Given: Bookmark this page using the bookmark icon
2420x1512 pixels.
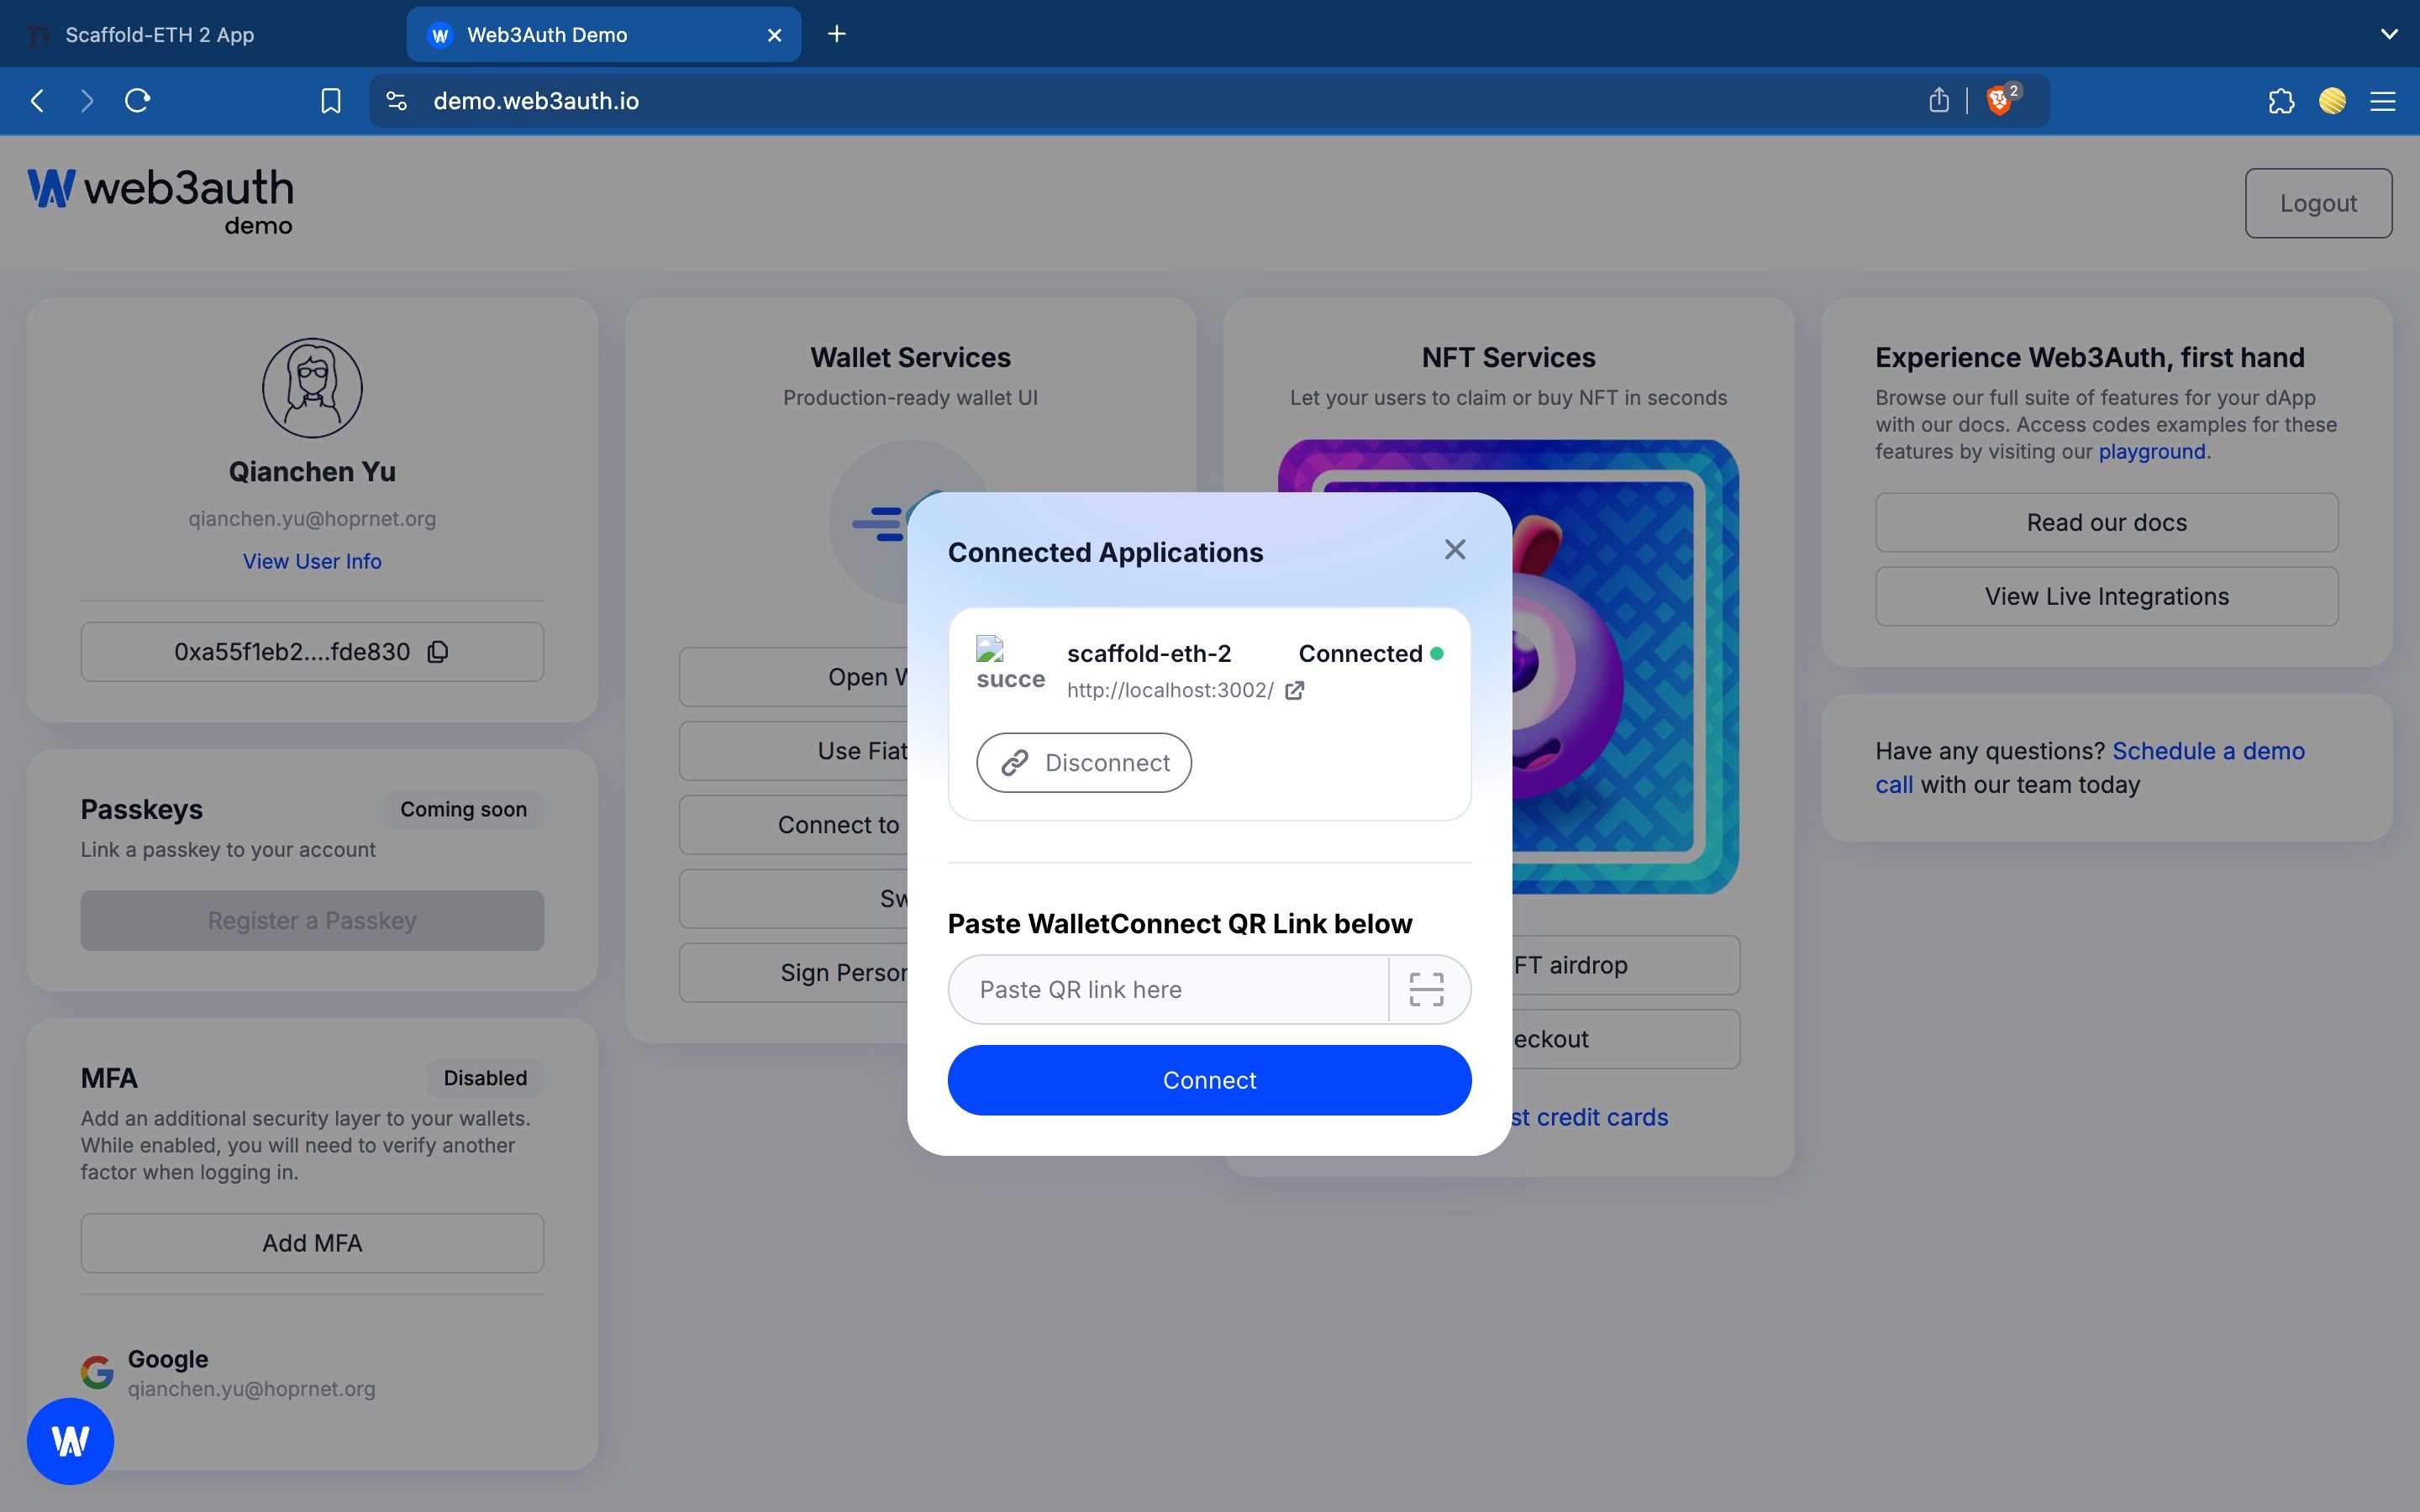Looking at the screenshot, I should click(x=331, y=101).
